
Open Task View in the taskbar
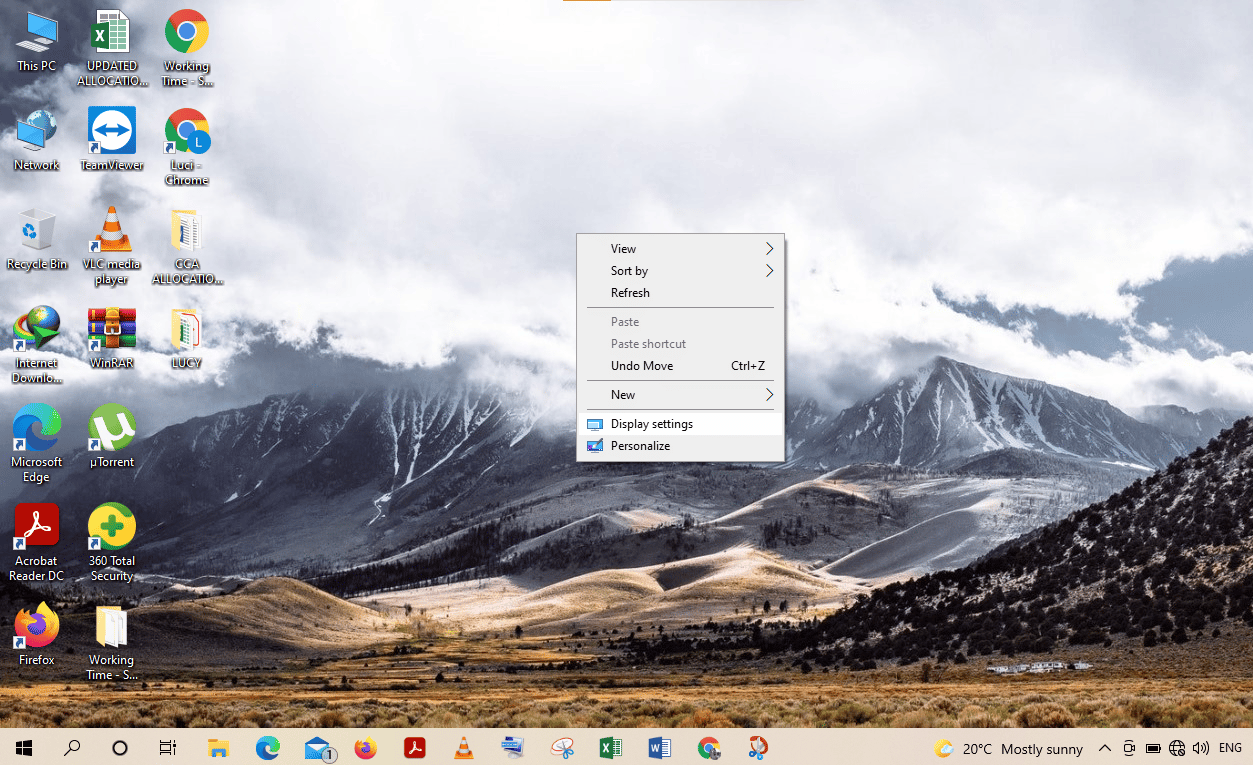[168, 747]
